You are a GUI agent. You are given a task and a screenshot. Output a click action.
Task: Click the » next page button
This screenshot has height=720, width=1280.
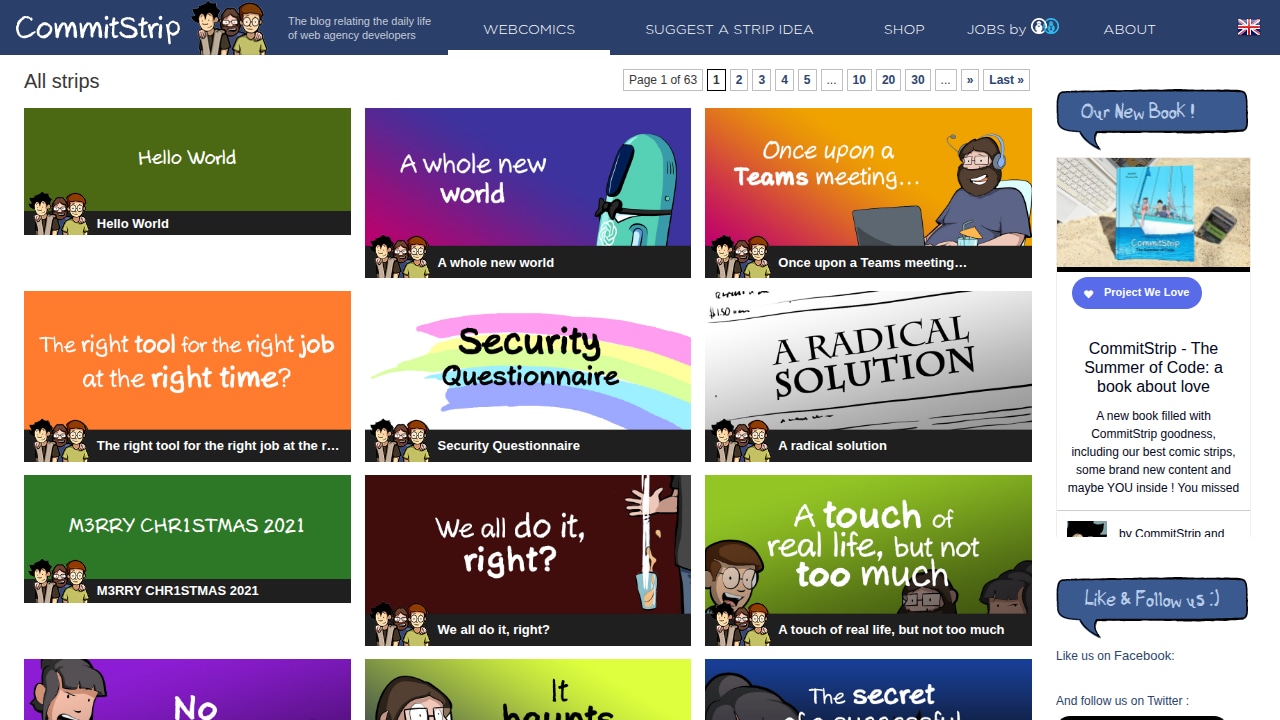coord(970,80)
